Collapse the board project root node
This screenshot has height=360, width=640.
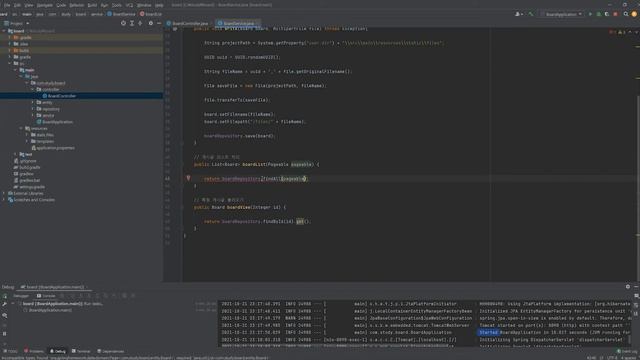click(4, 31)
